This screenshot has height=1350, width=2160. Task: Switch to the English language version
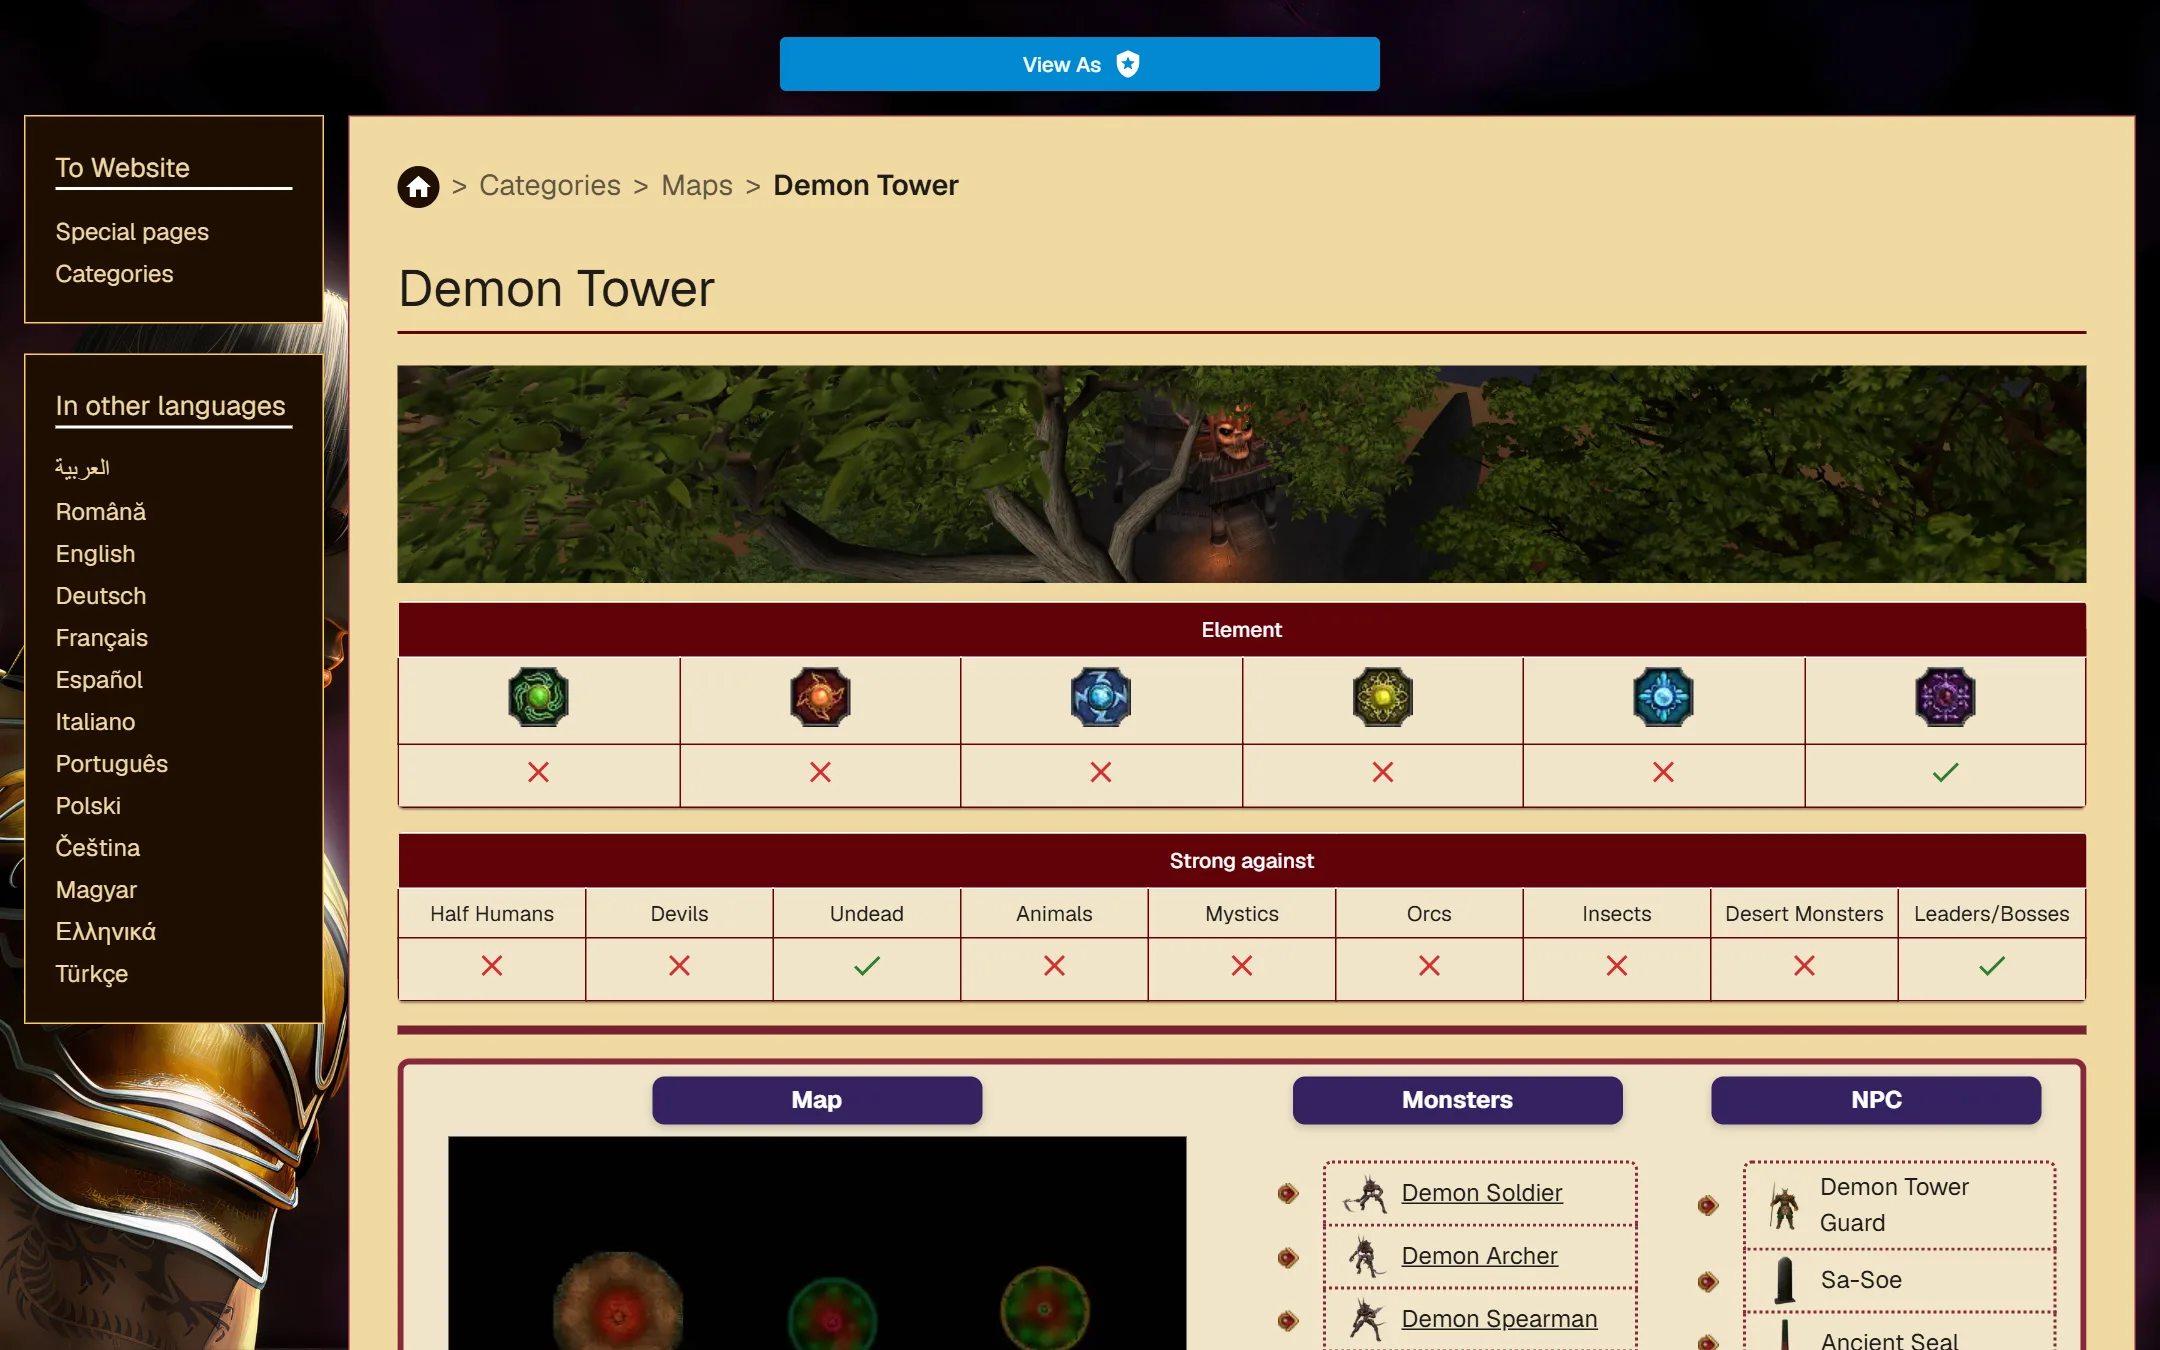[95, 554]
